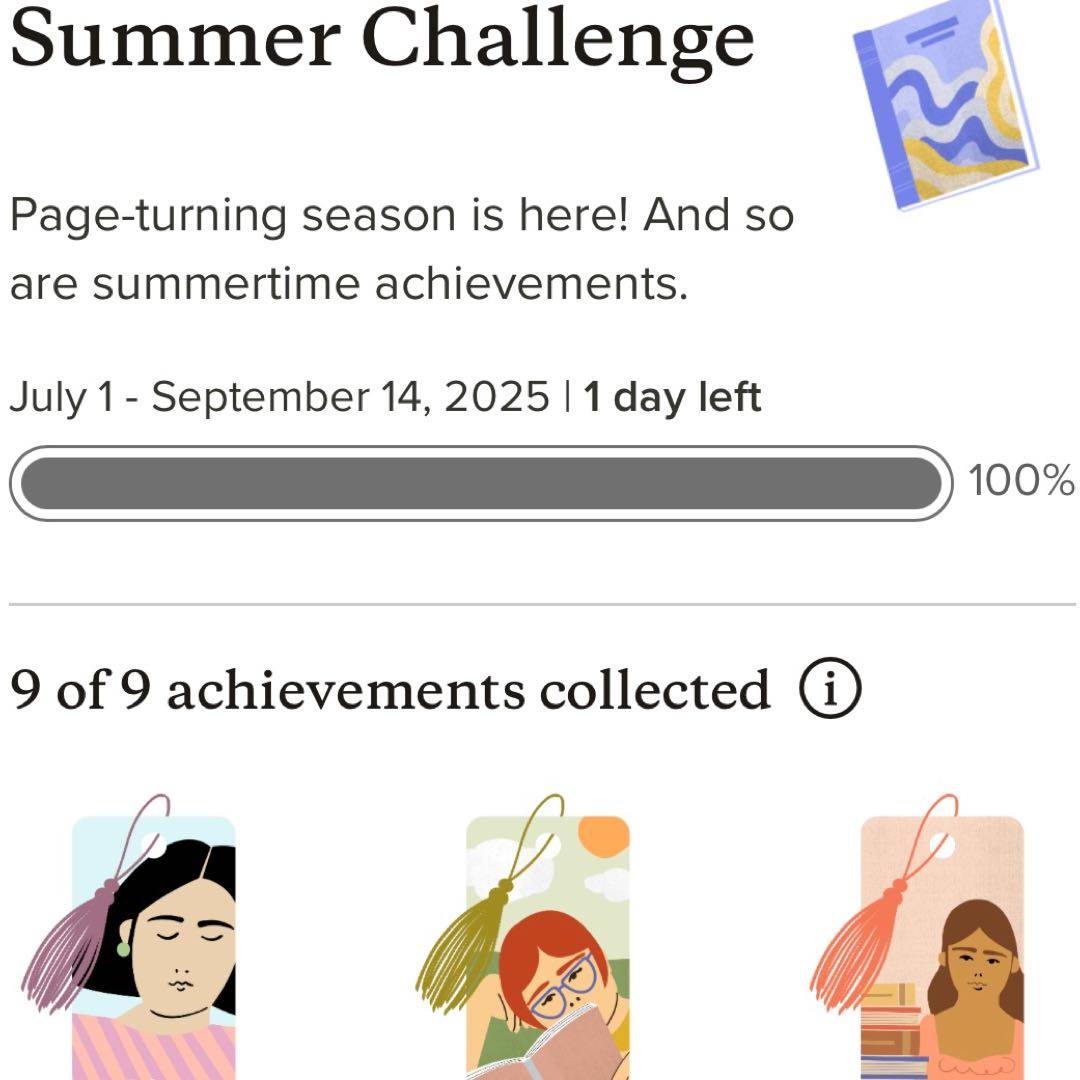The image size is (1080, 1080).
Task: Select the purple tassel on first bookmark
Action: pyautogui.click(x=74, y=944)
